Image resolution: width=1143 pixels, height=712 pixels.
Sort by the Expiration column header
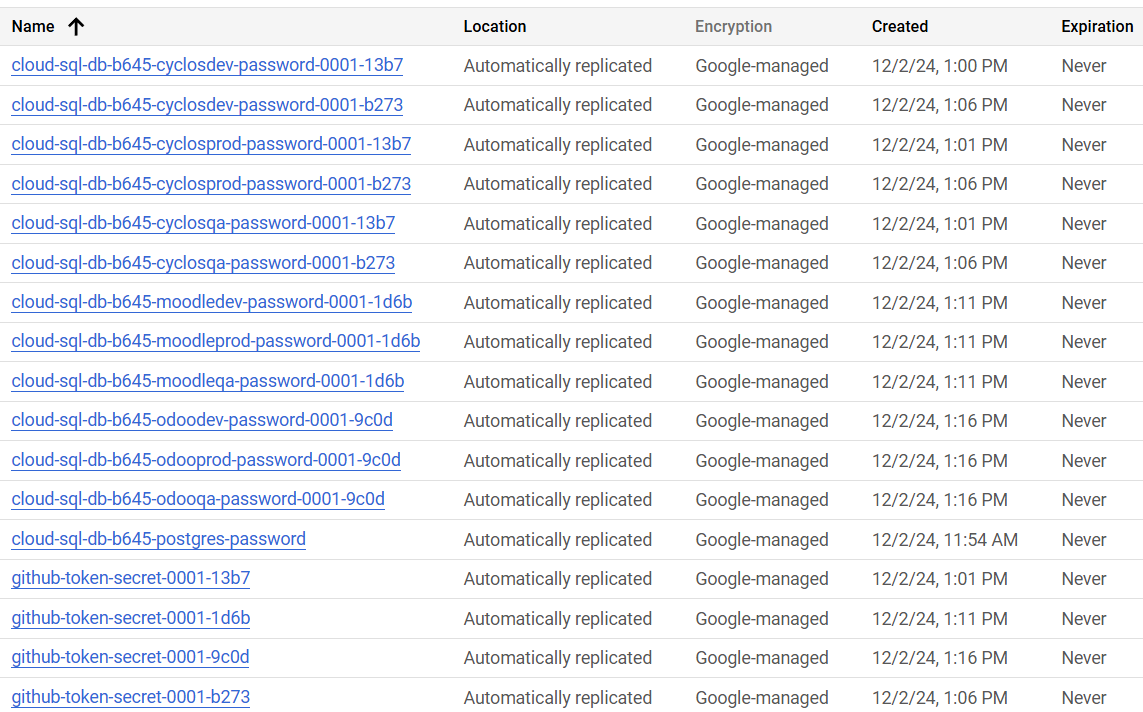pyautogui.click(x=1097, y=27)
